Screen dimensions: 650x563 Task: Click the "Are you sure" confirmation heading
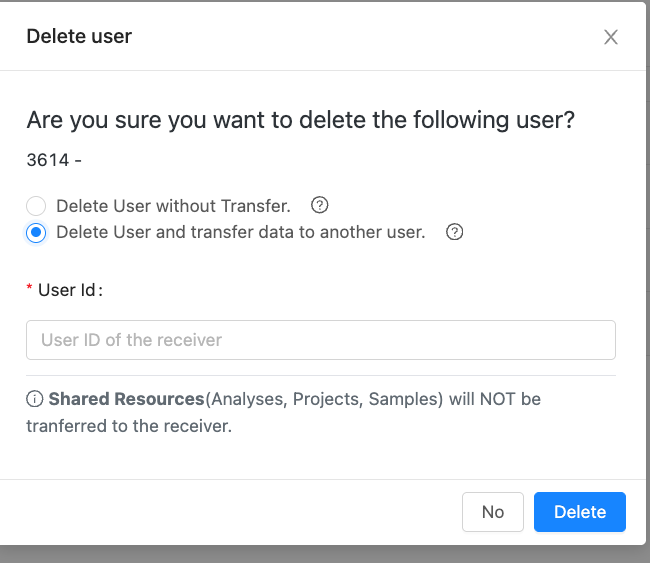pyautogui.click(x=300, y=121)
